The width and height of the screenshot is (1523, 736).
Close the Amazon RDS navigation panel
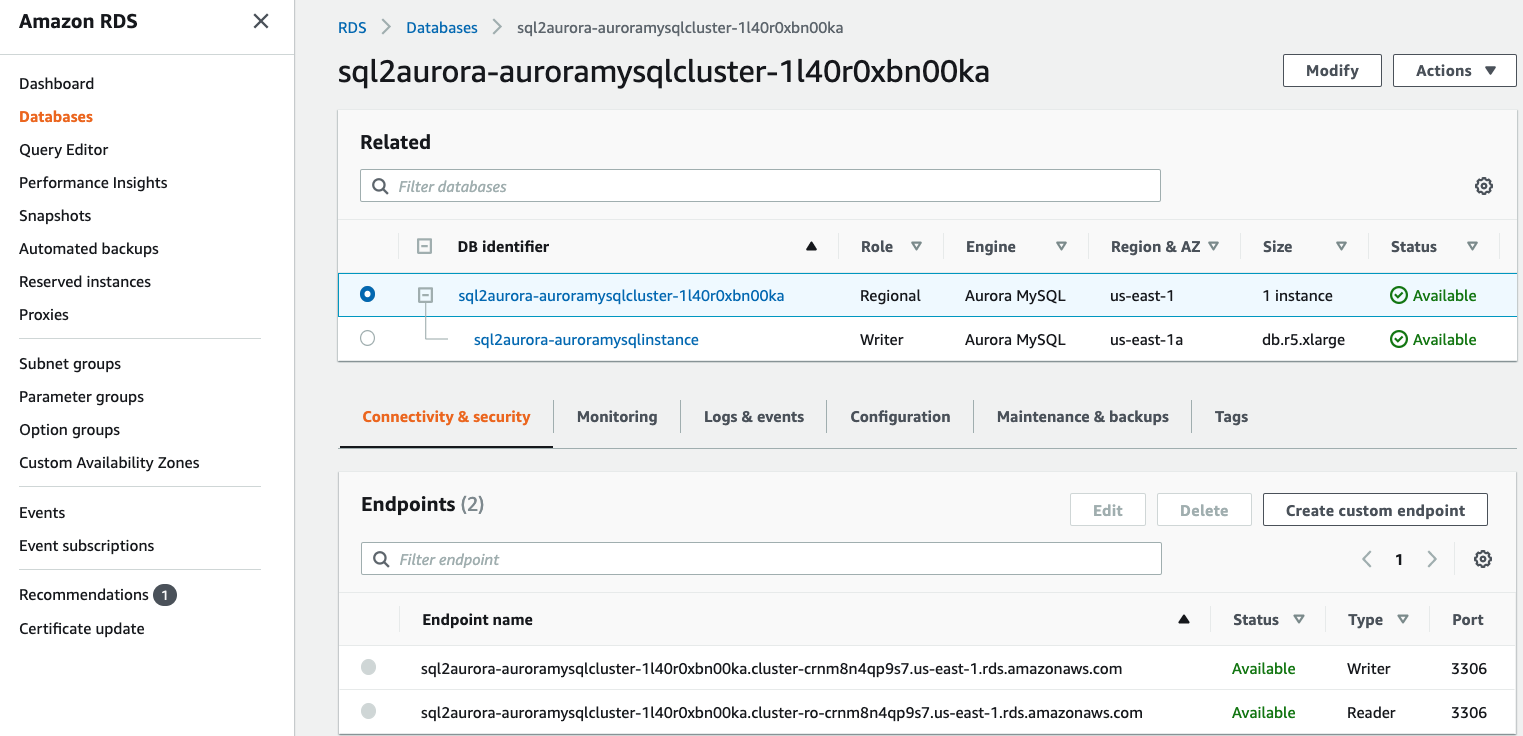[261, 21]
